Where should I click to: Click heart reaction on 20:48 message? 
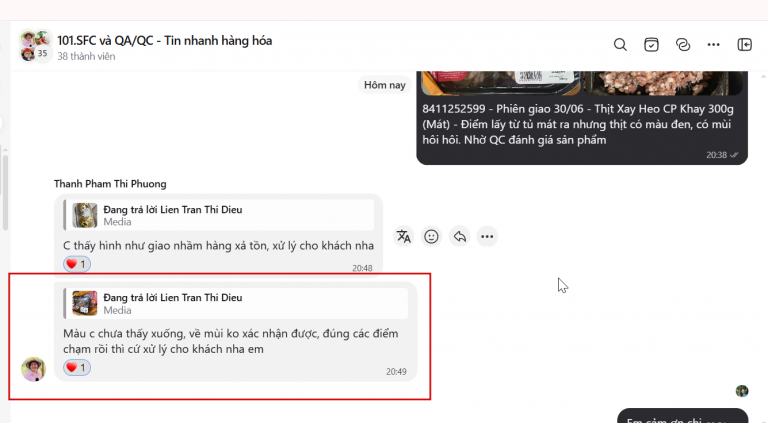click(x=77, y=264)
